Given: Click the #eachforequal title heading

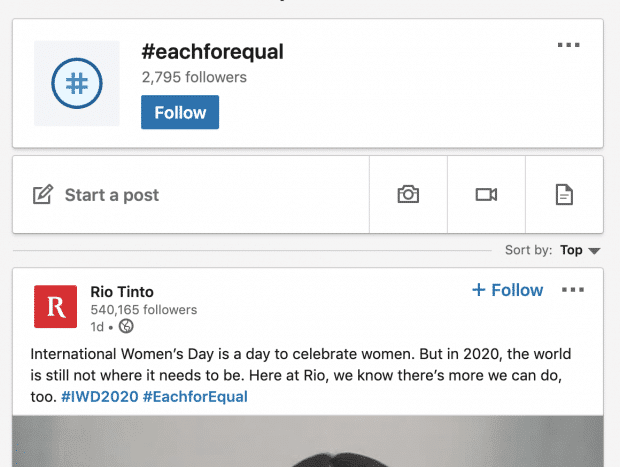Looking at the screenshot, I should 212,52.
